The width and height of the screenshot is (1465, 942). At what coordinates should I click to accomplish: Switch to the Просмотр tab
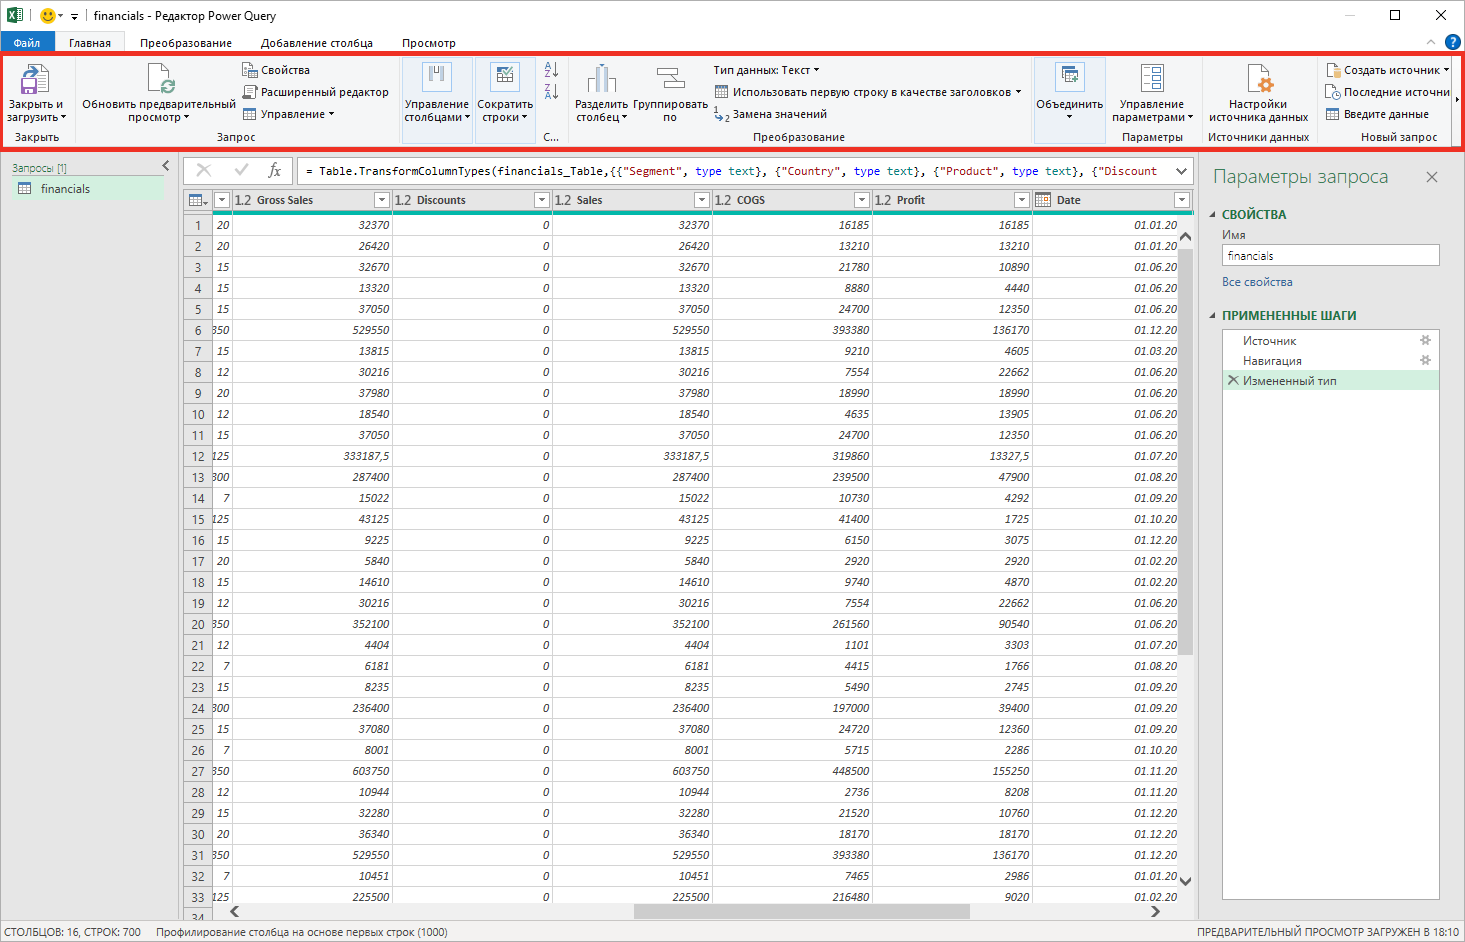tap(429, 43)
